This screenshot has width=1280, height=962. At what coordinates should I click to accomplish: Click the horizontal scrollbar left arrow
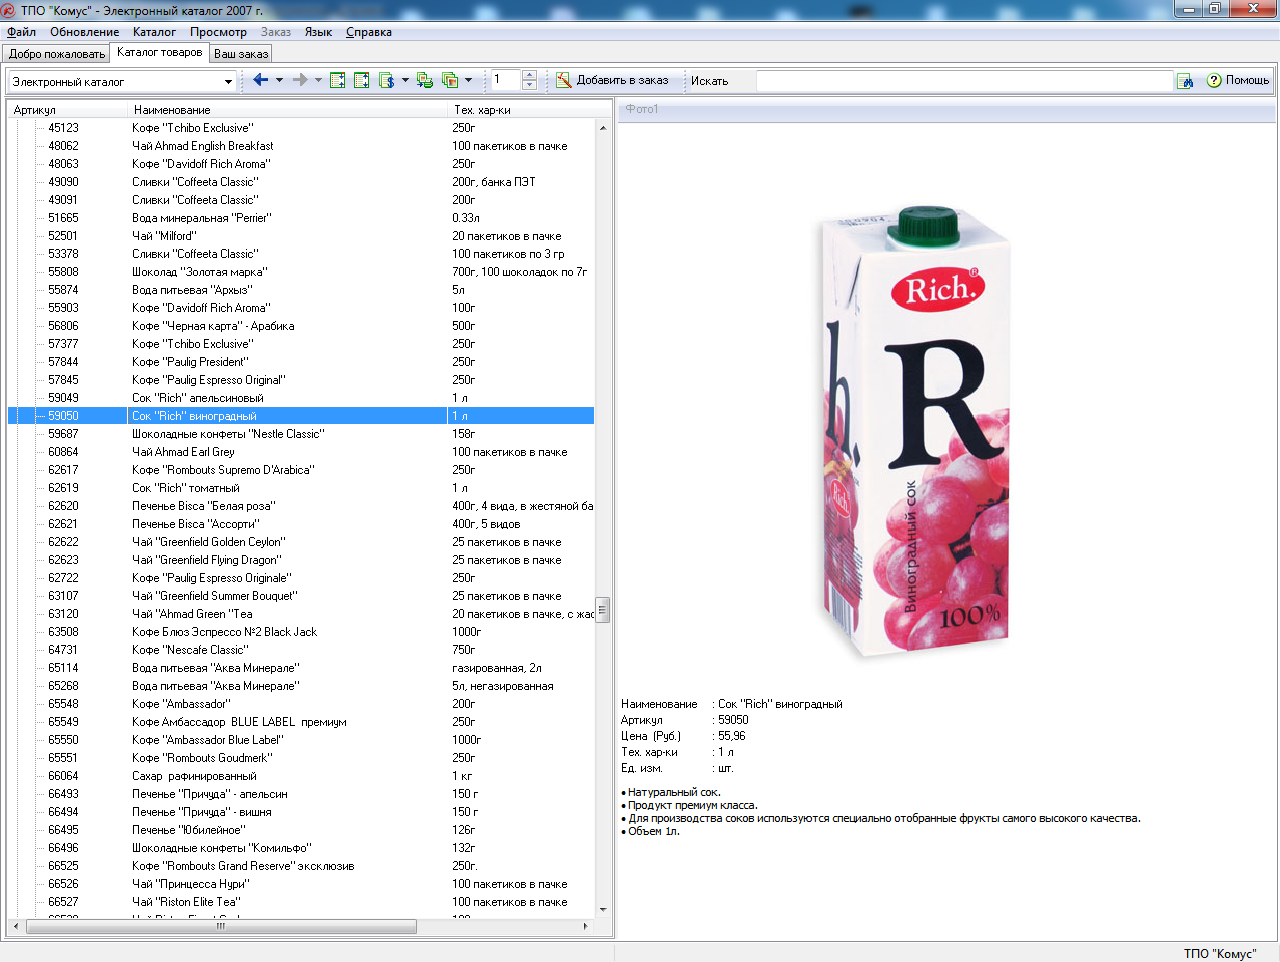pyautogui.click(x=15, y=926)
